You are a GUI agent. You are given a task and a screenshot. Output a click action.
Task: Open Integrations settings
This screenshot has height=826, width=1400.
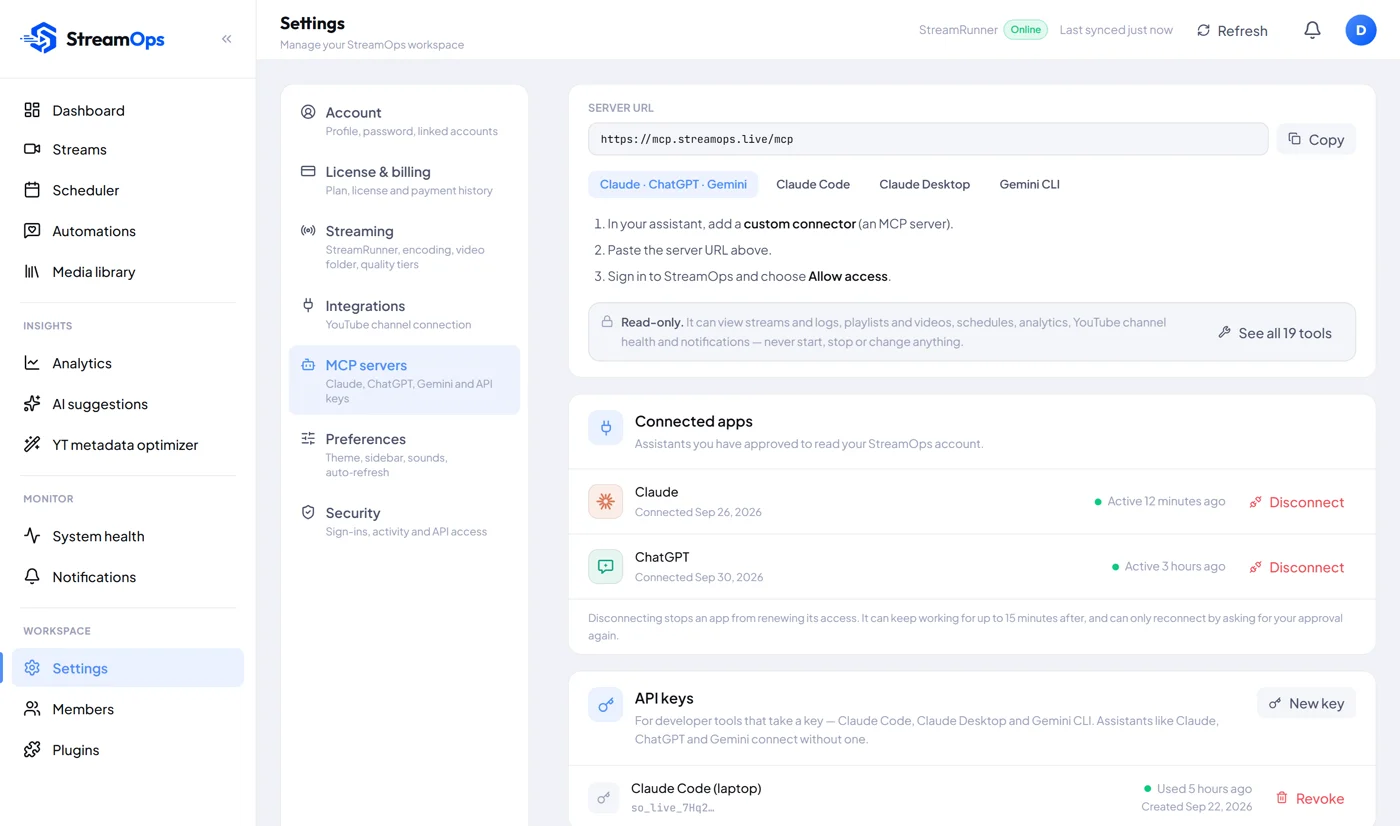point(404,314)
